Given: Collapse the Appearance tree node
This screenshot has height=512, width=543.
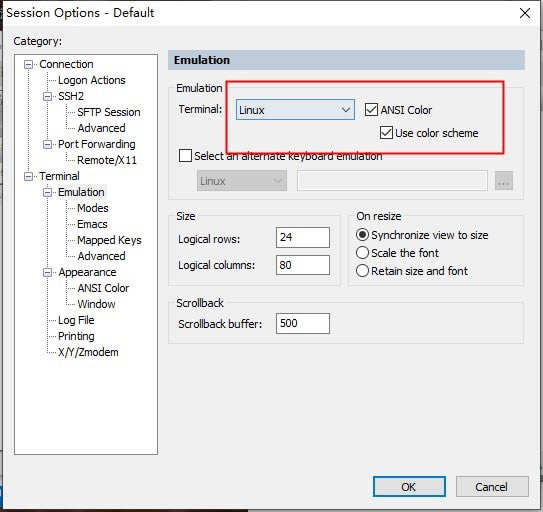Looking at the screenshot, I should click(x=47, y=273).
